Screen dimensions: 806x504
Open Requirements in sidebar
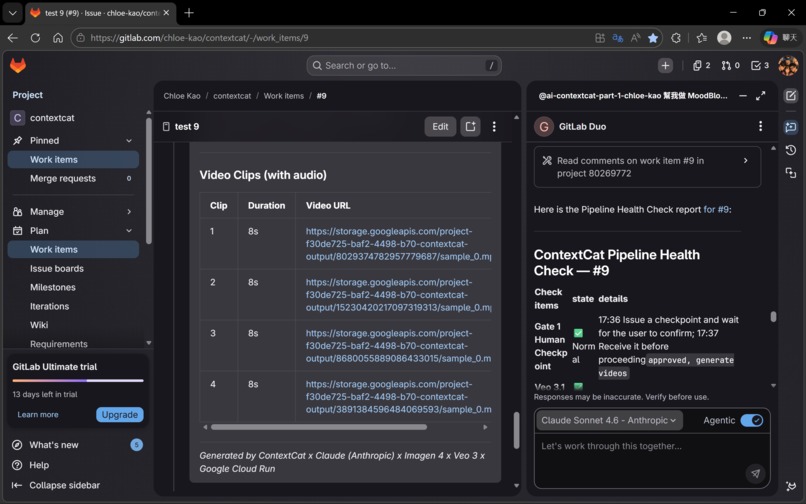pyautogui.click(x=73, y=344)
